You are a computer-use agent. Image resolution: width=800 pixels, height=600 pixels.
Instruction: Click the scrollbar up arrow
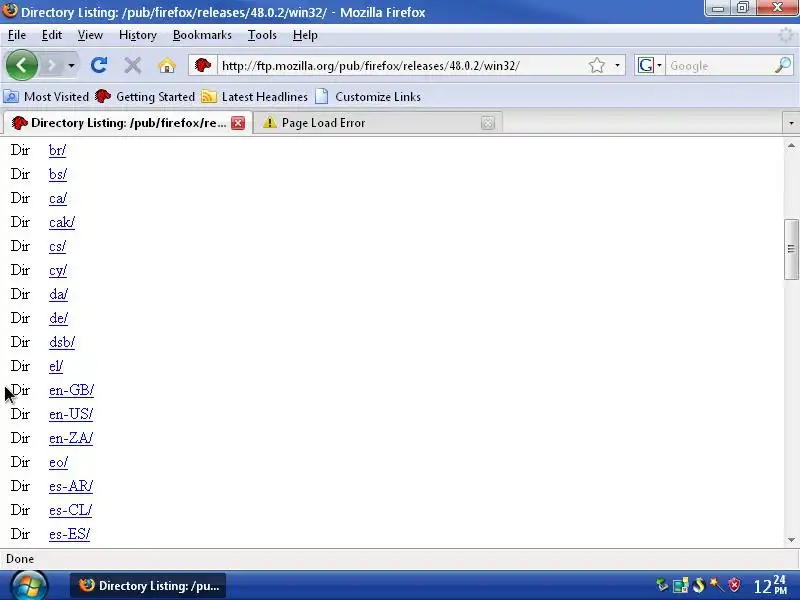[791, 145]
